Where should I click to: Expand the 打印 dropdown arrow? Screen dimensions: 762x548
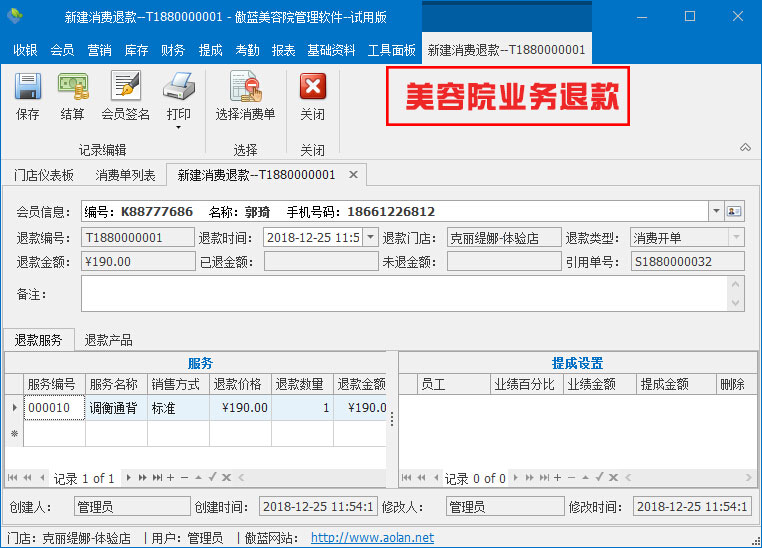pyautogui.click(x=178, y=127)
